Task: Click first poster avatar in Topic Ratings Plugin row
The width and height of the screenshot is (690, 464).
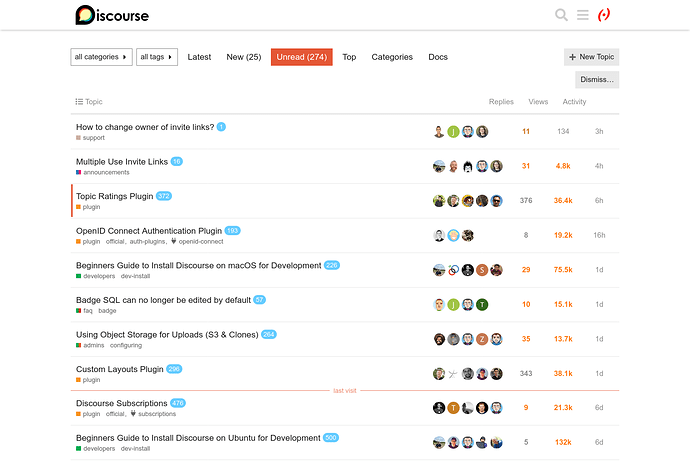Action: coord(439,201)
